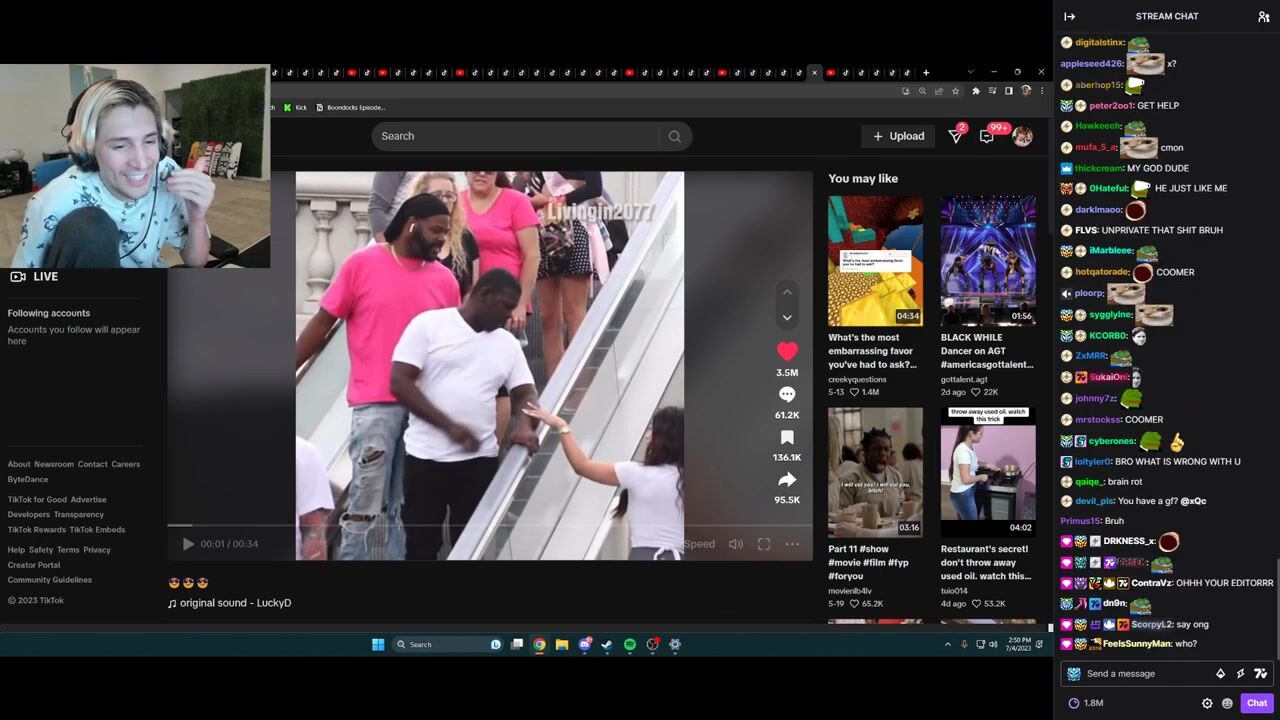Image resolution: width=1280 pixels, height=720 pixels.
Task: Mute the TikTok video volume
Action: point(735,544)
